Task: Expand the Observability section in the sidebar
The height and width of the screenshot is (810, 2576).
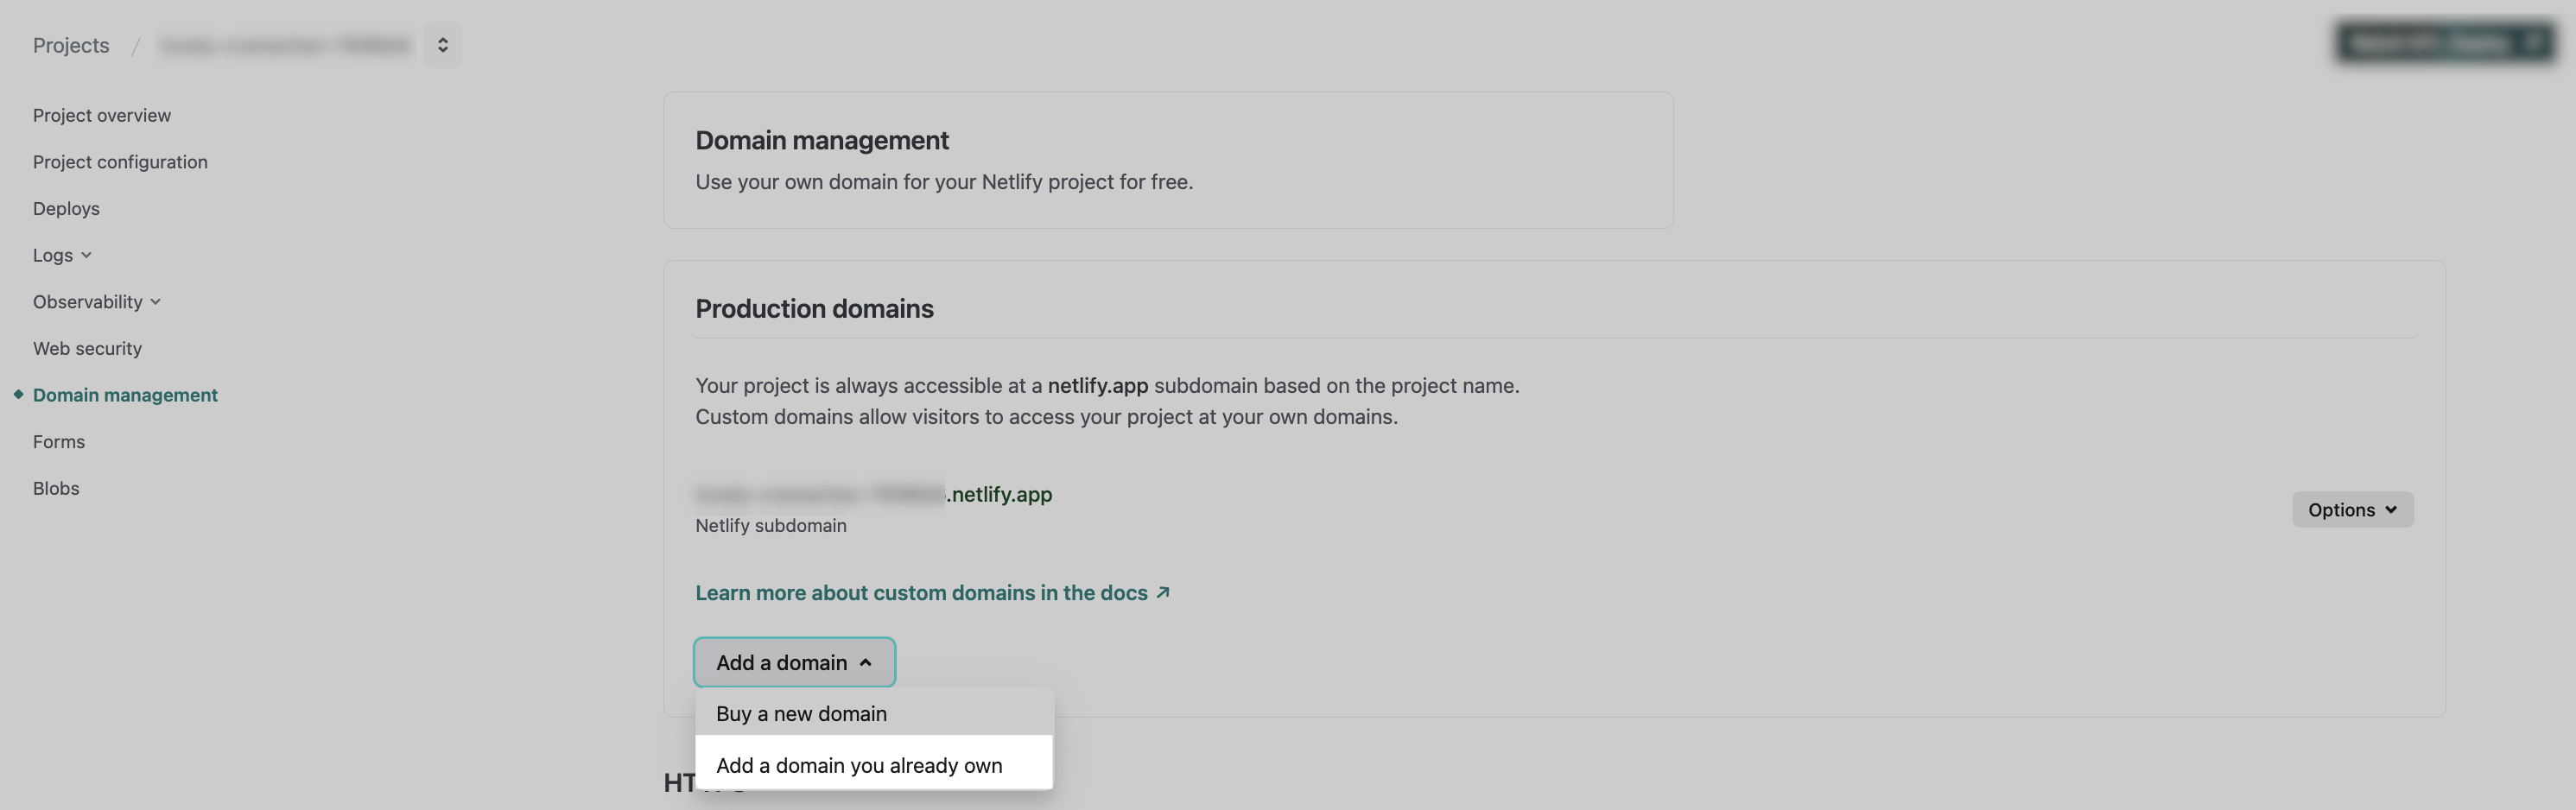Action: click(x=88, y=301)
